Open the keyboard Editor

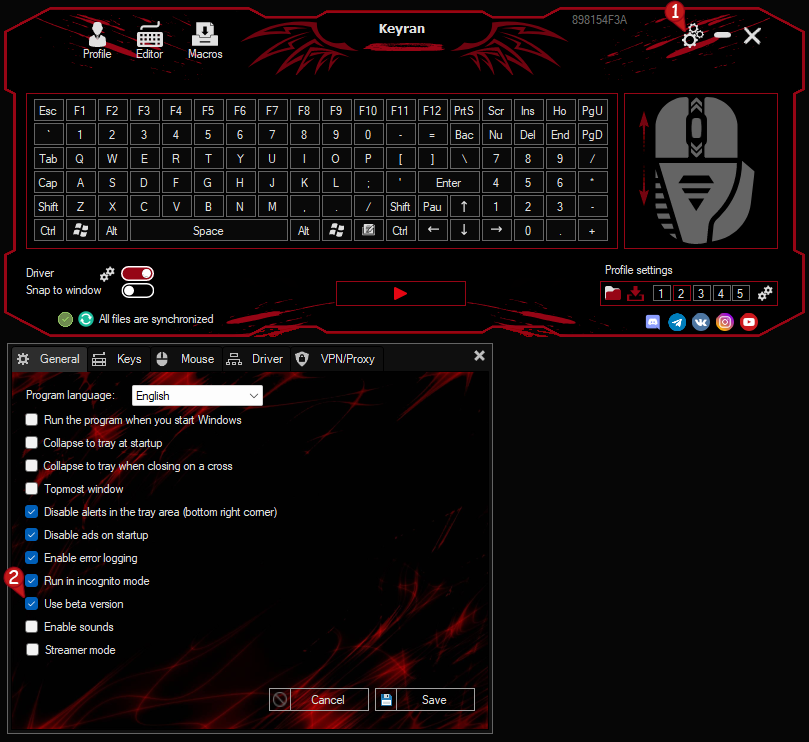(149, 40)
